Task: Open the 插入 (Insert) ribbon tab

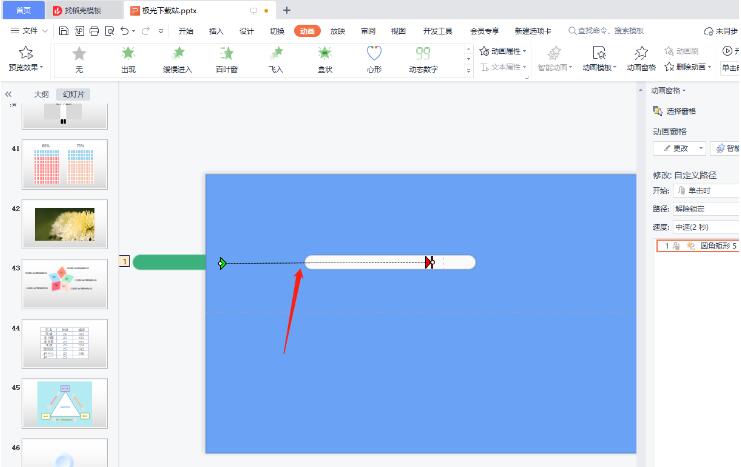Action: click(216, 31)
